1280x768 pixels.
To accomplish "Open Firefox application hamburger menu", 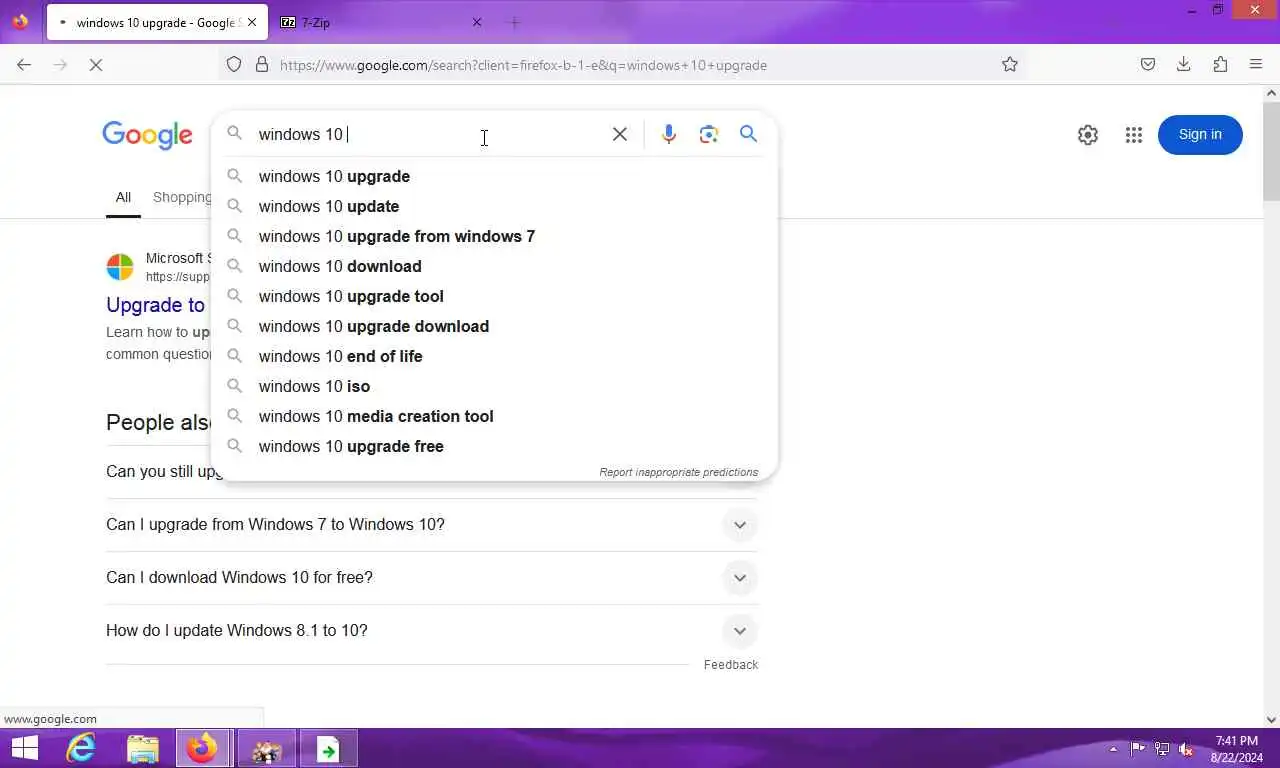I will 1256,65.
